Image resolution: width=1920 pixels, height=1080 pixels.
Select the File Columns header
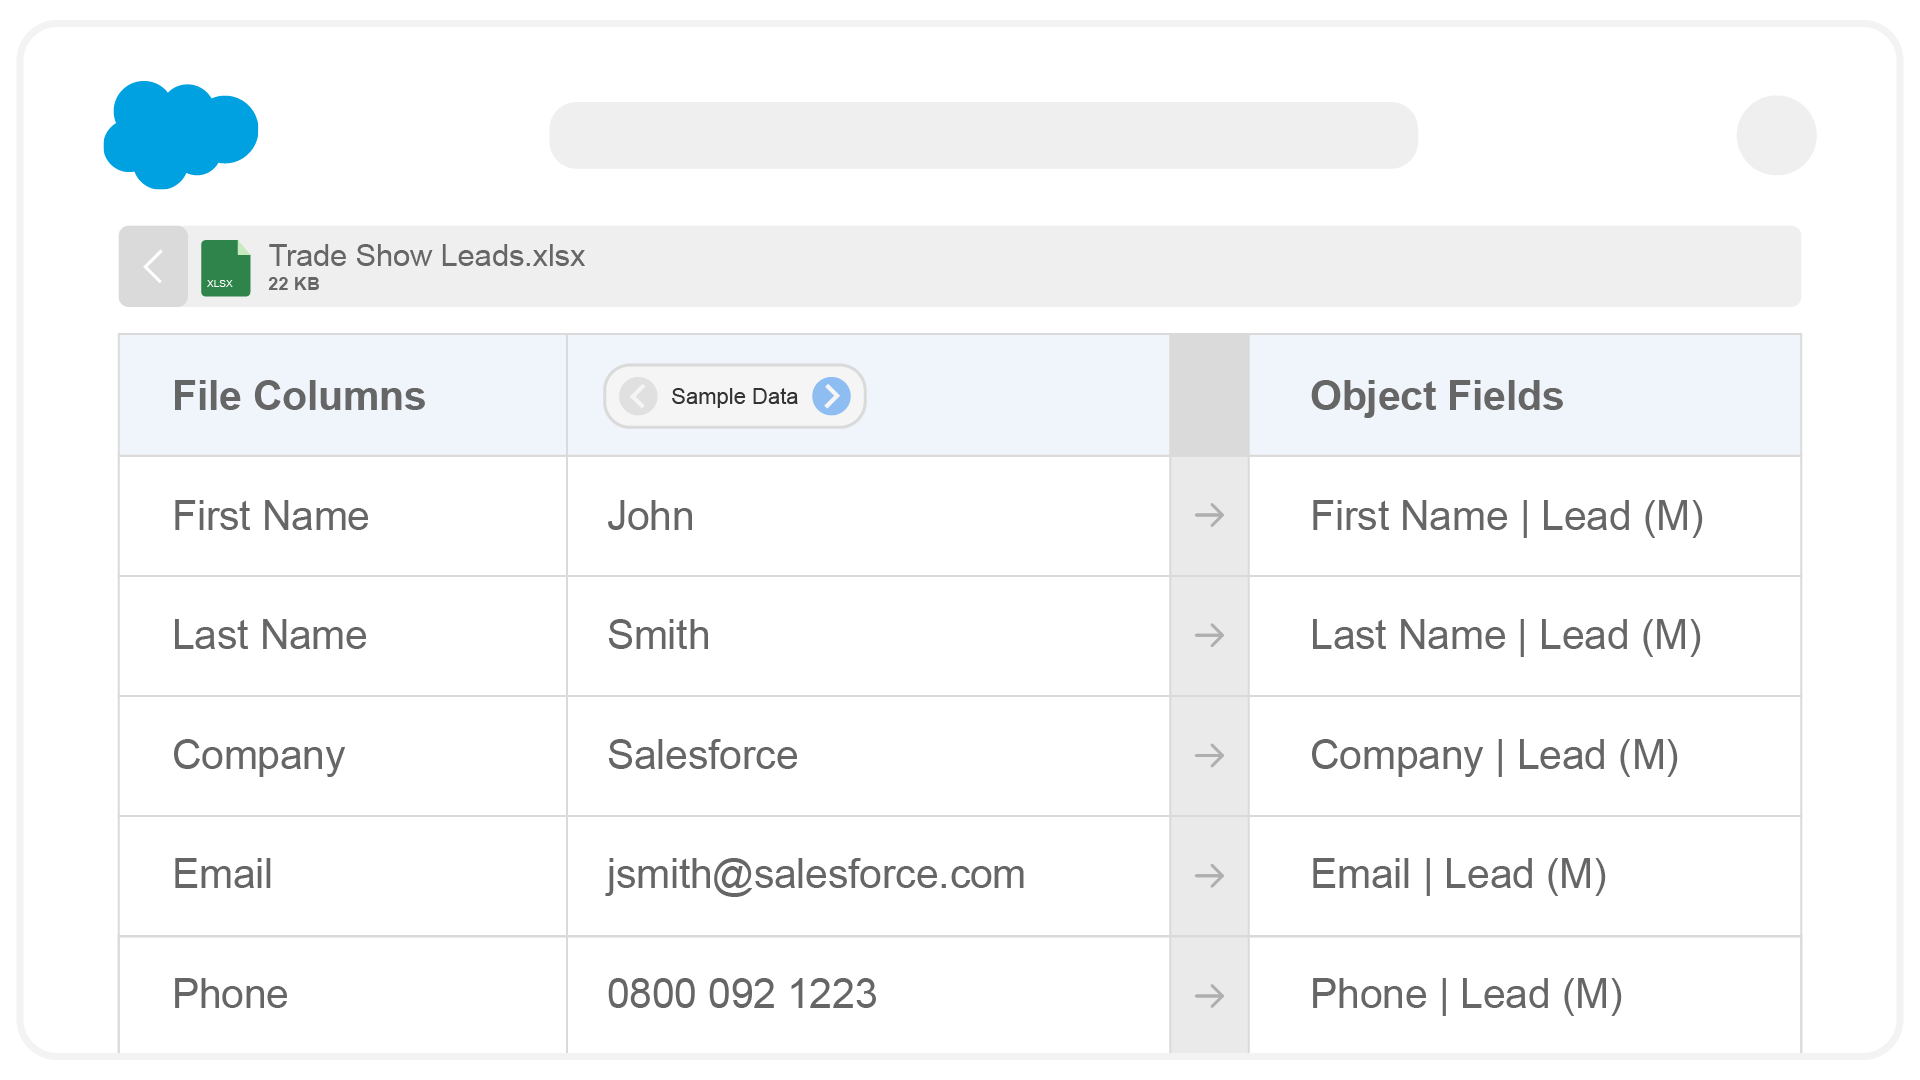coord(298,396)
